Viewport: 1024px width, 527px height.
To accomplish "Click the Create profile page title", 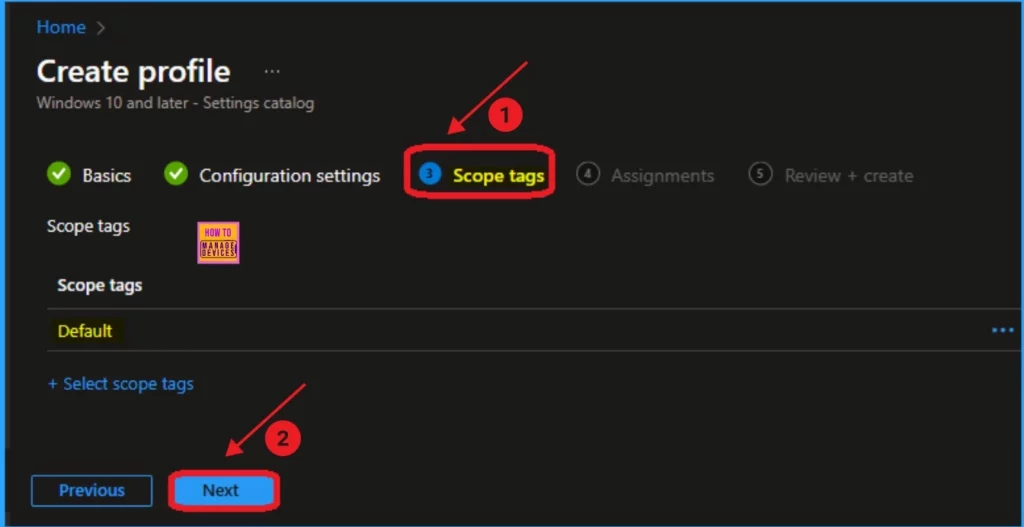I will coord(133,71).
